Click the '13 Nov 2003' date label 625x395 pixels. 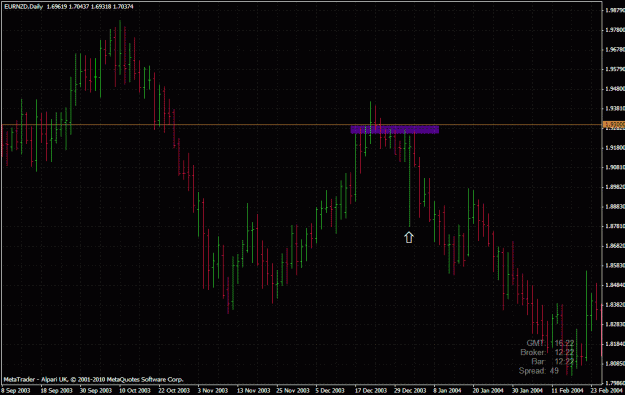tap(253, 390)
